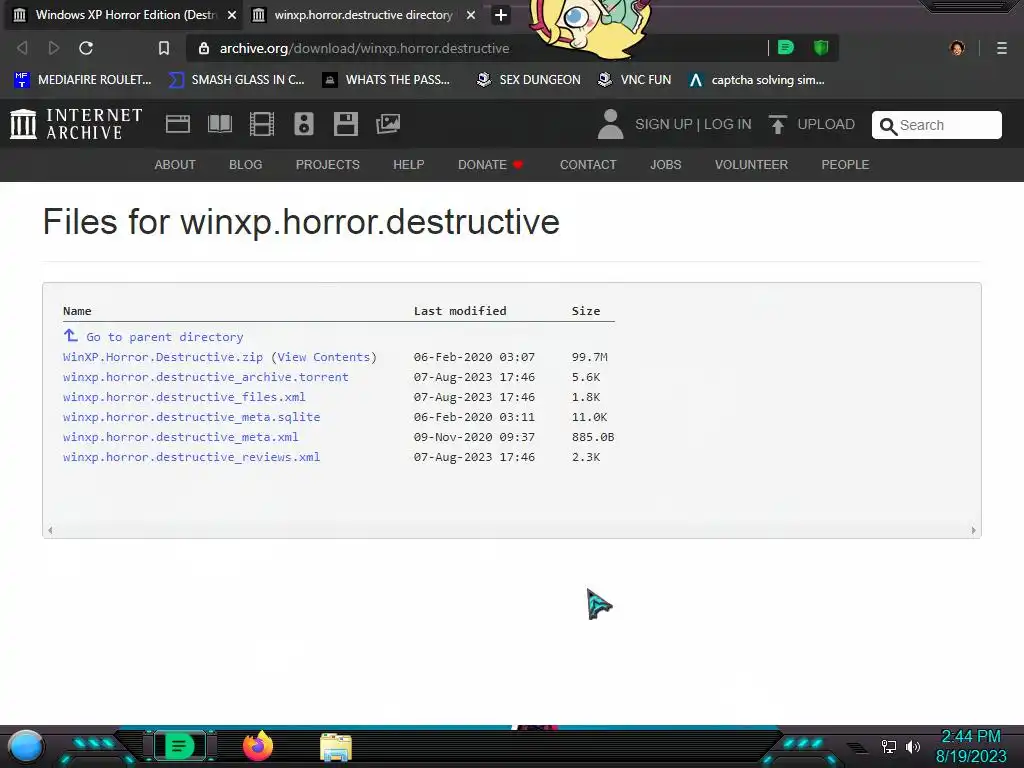The width and height of the screenshot is (1024, 768).
Task: Click the taskbar show-hidden-icons tray arrow
Action: pos(857,748)
